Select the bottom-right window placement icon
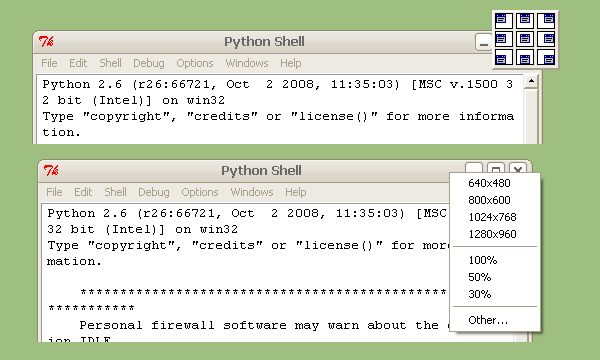This screenshot has width=600, height=360. [546, 57]
